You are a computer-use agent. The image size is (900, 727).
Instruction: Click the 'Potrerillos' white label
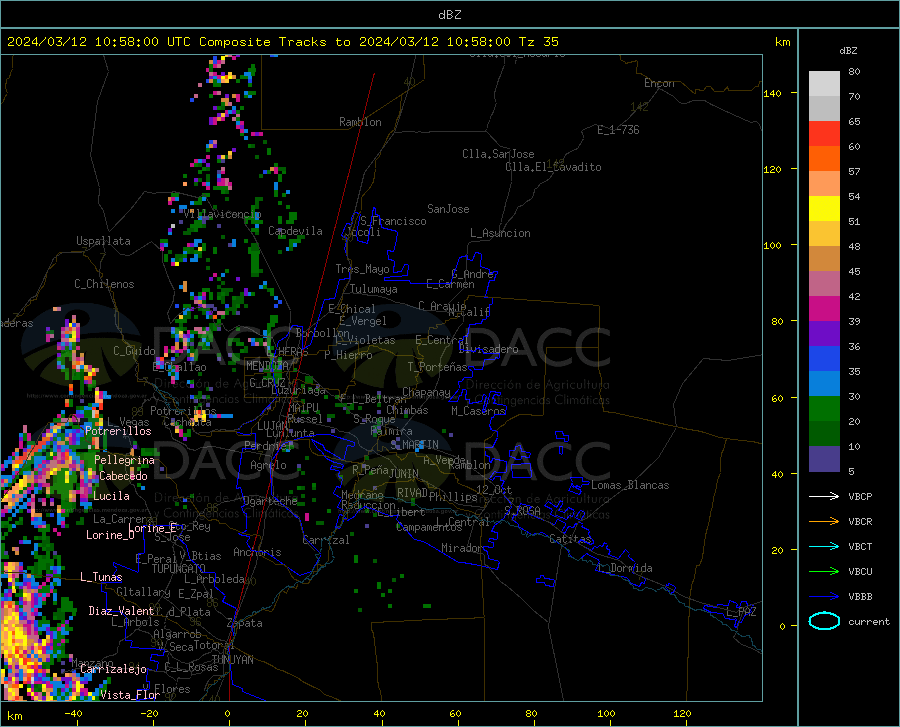tap(118, 431)
